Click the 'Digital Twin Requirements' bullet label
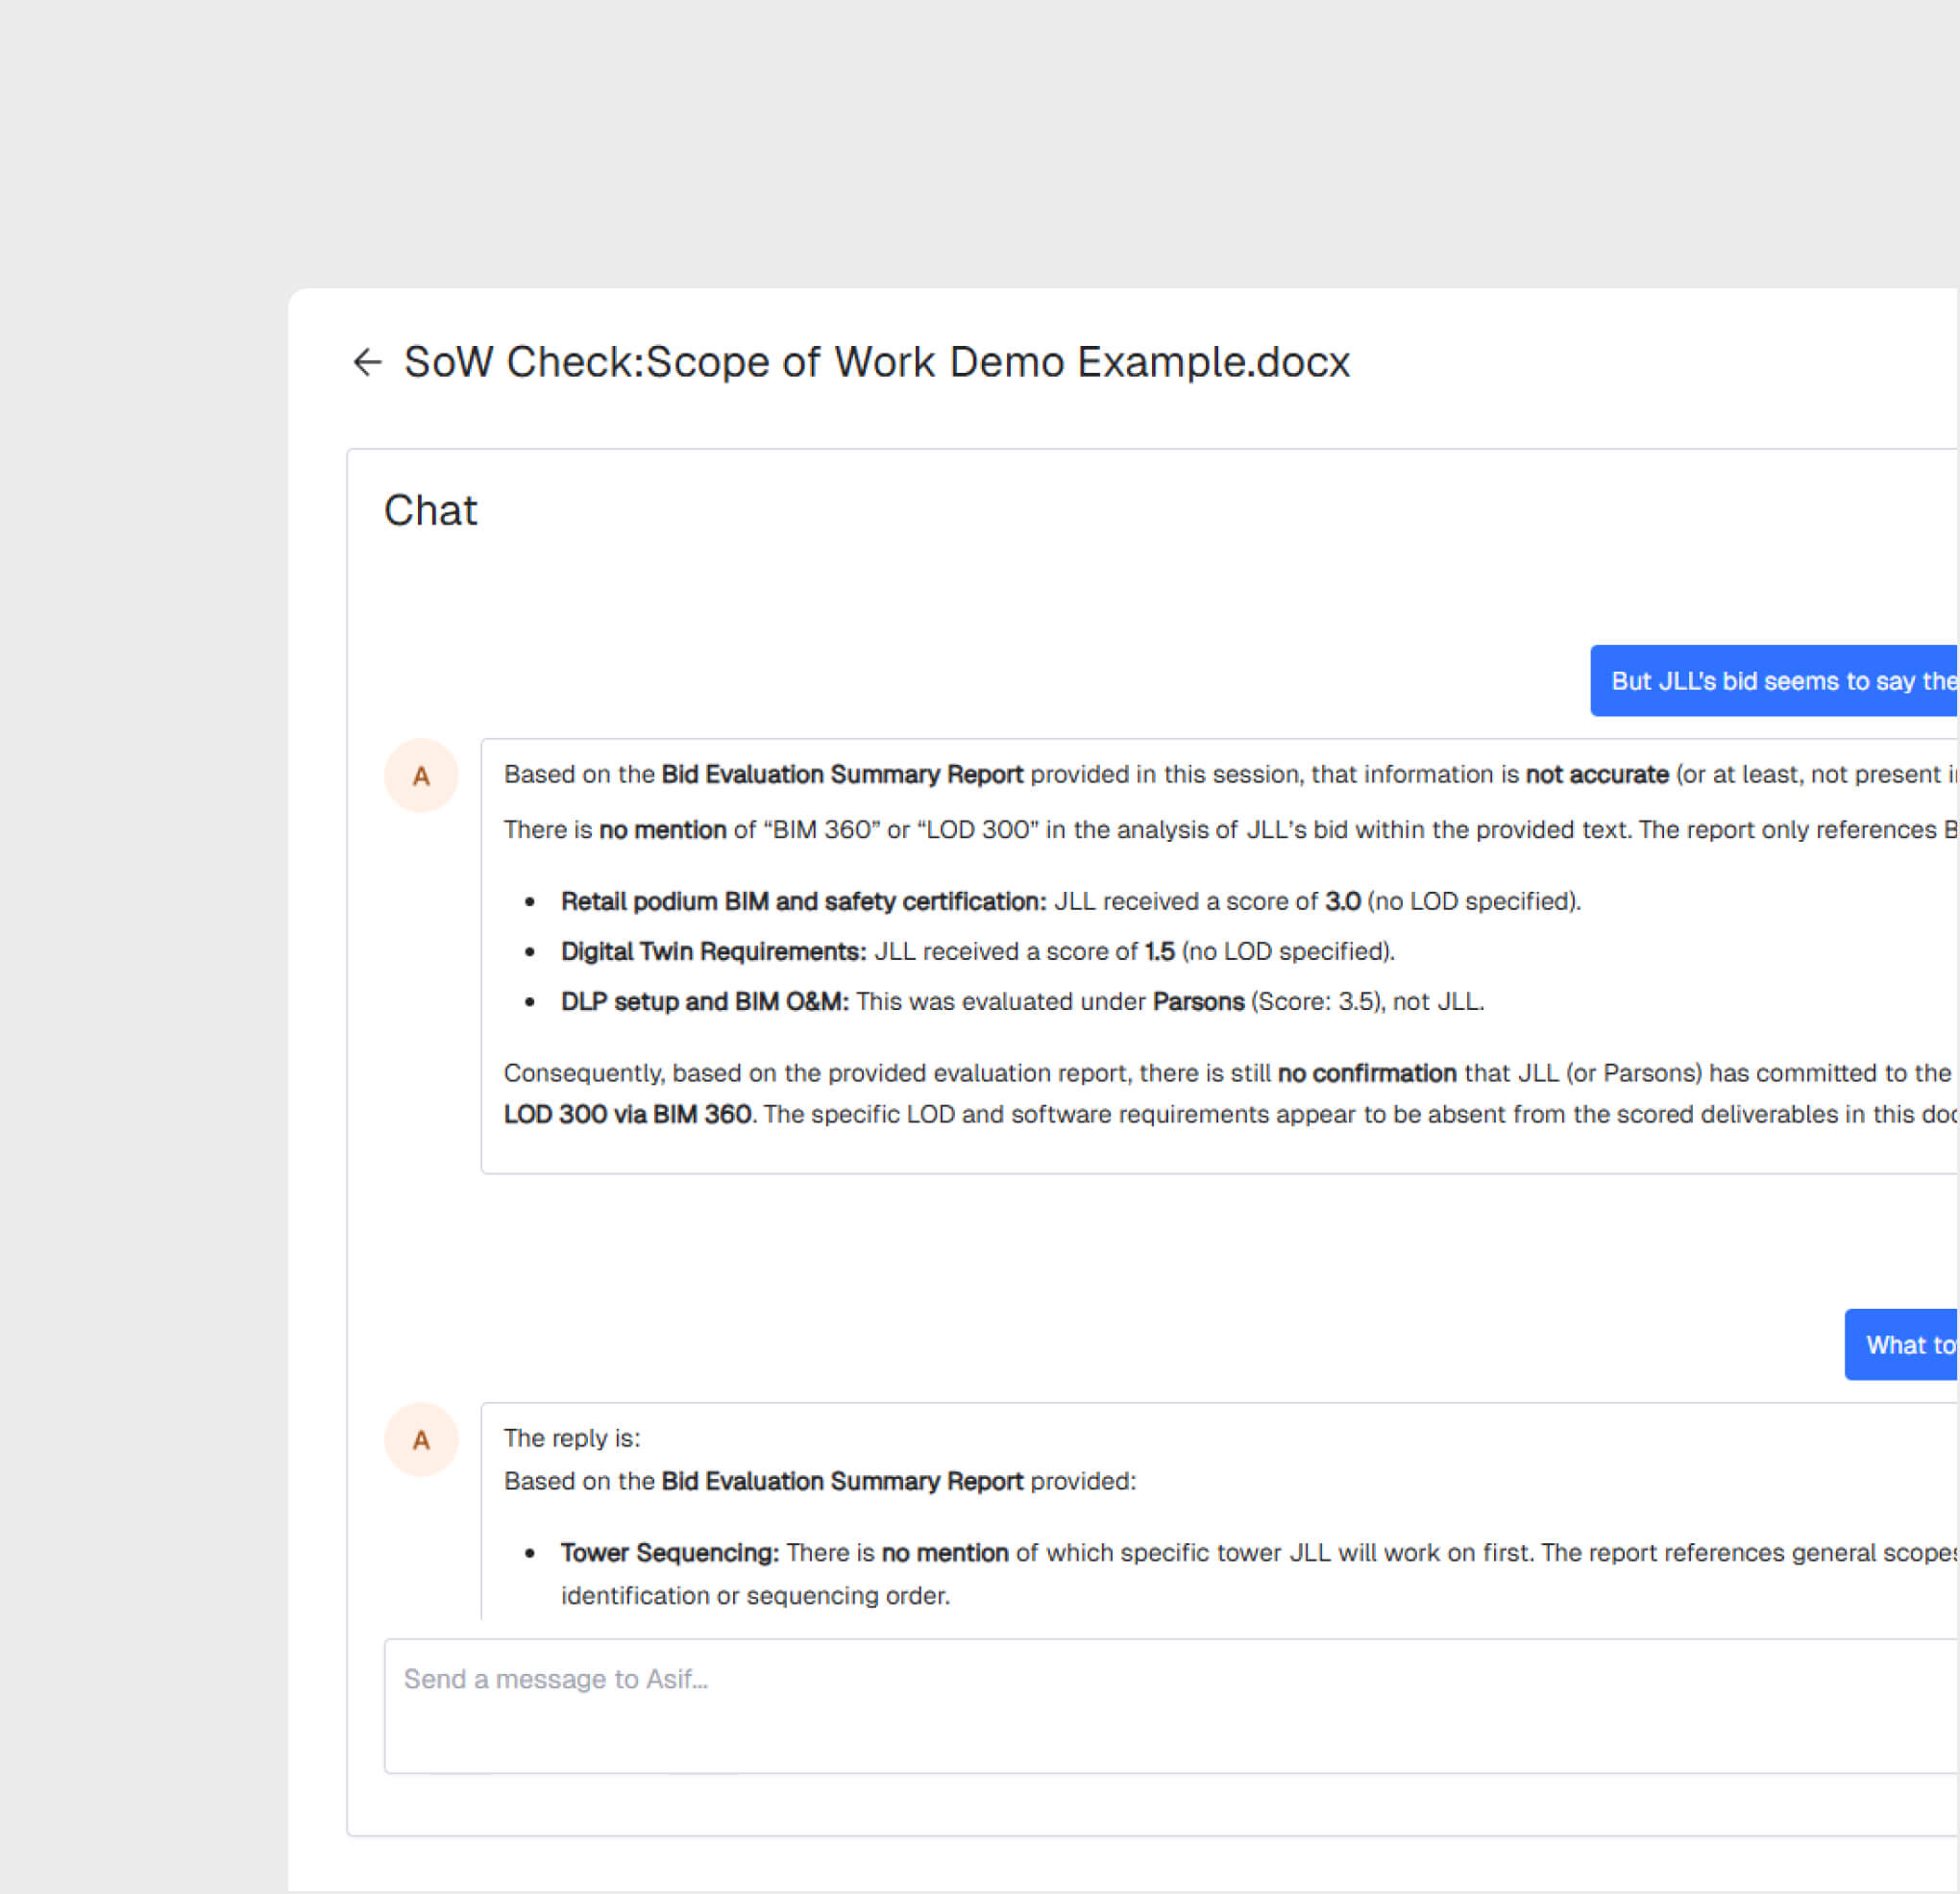Image resolution: width=1960 pixels, height=1894 pixels. (713, 952)
